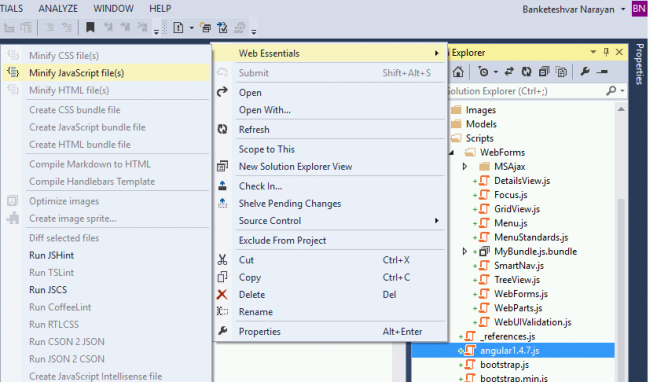Image resolution: width=650 pixels, height=382 pixels.
Task: Collapse the WebForms folder arrow
Action: [452, 152]
